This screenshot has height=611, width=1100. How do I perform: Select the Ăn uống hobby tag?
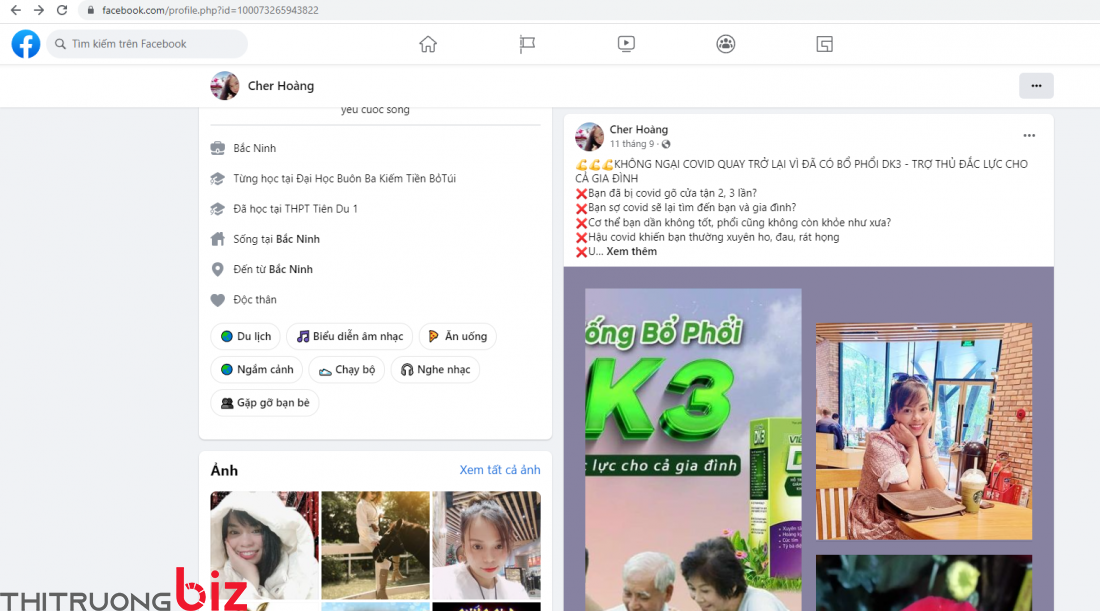[x=457, y=337]
